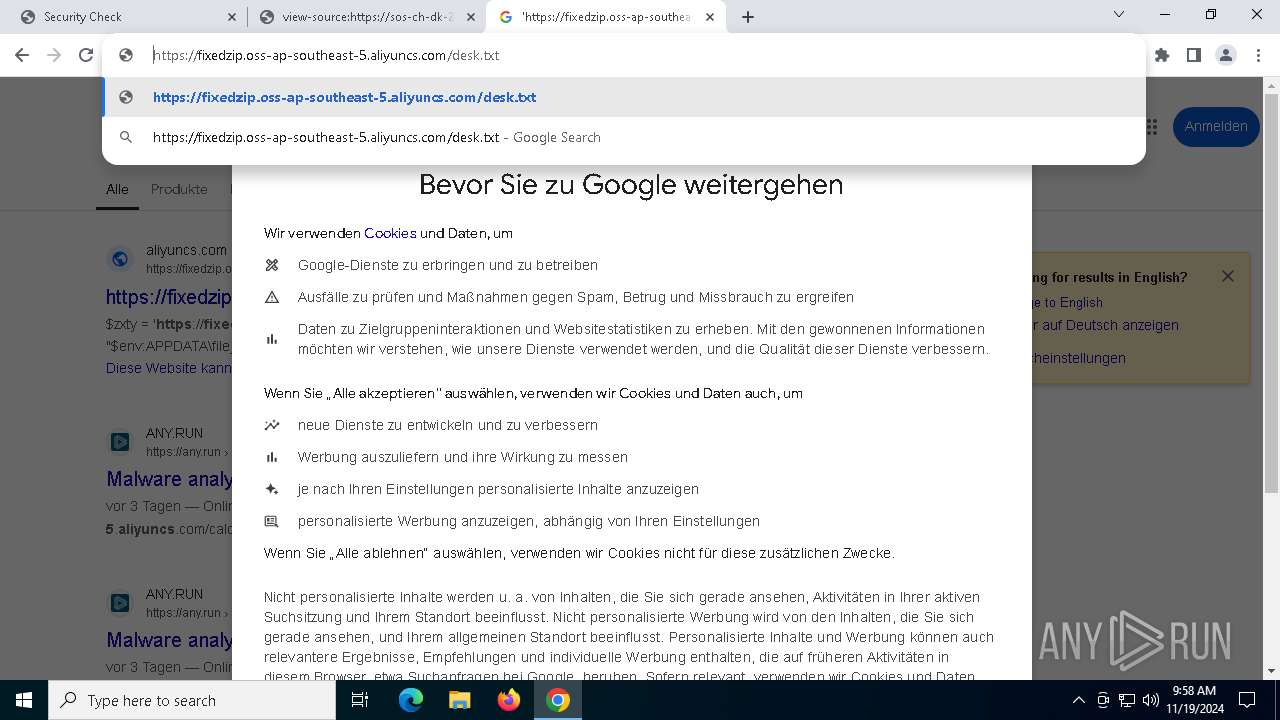Reload the current page
The width and height of the screenshot is (1280, 720).
click(x=86, y=55)
